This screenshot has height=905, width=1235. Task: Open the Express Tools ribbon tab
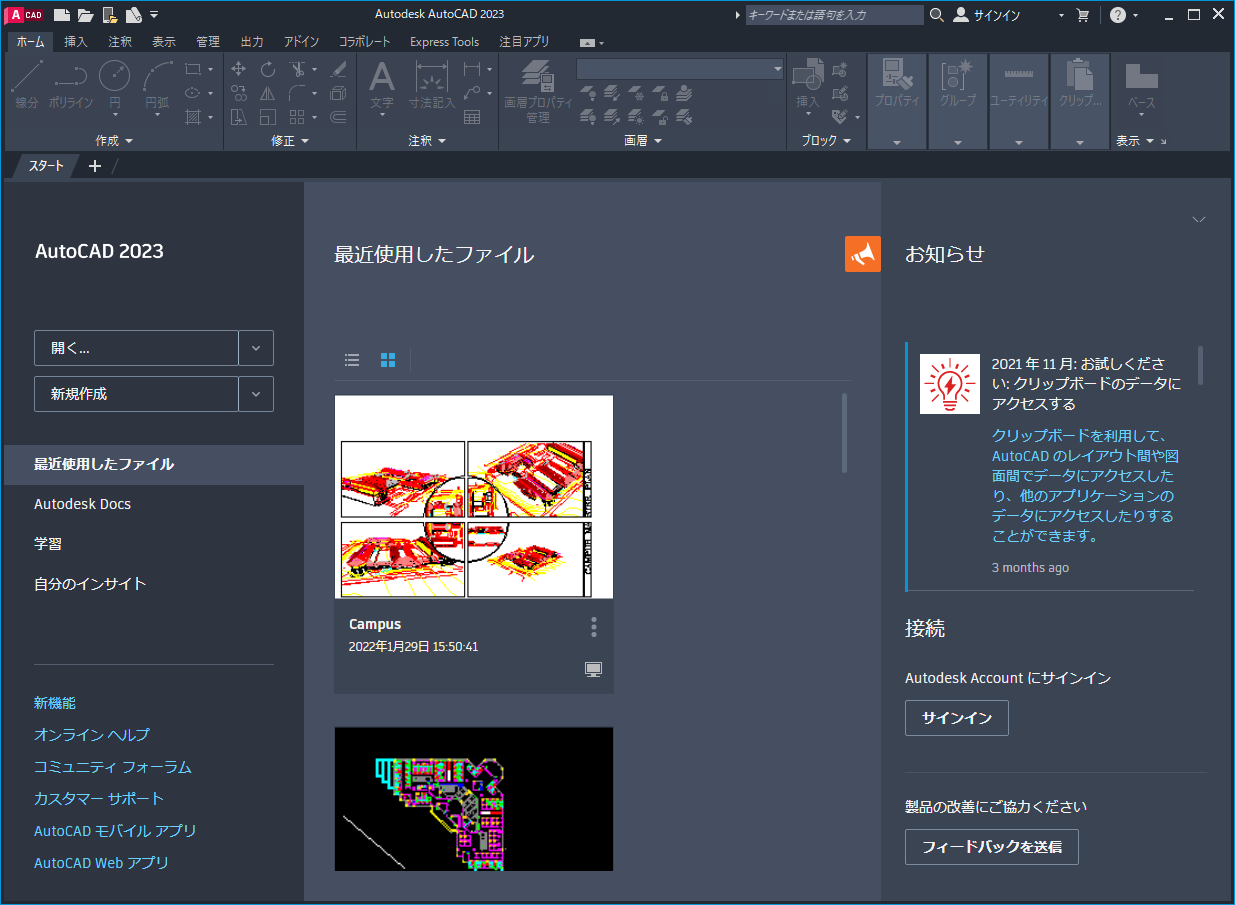[444, 42]
